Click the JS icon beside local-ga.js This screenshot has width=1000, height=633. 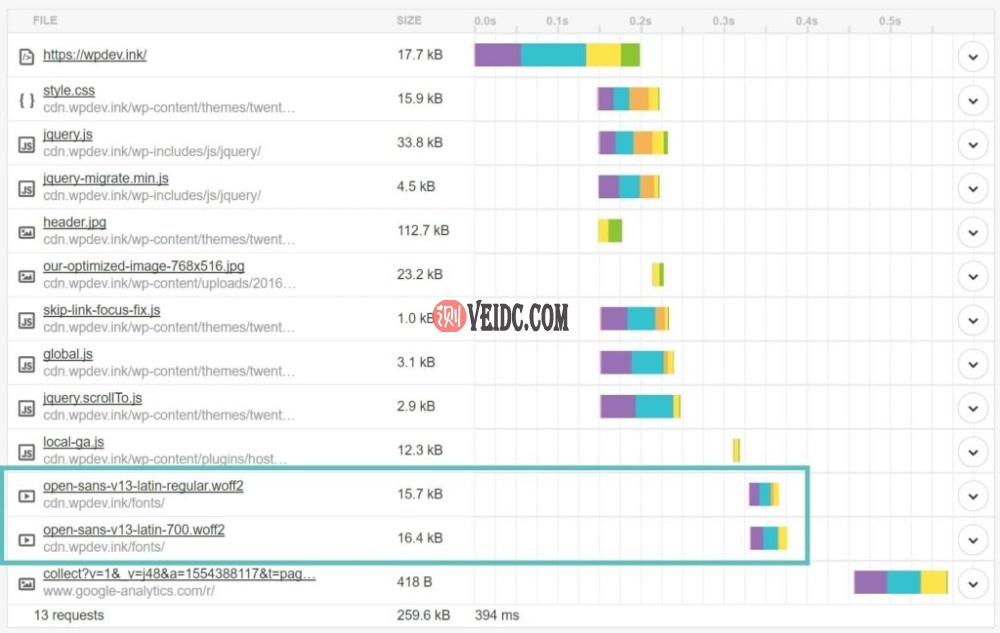coord(26,453)
